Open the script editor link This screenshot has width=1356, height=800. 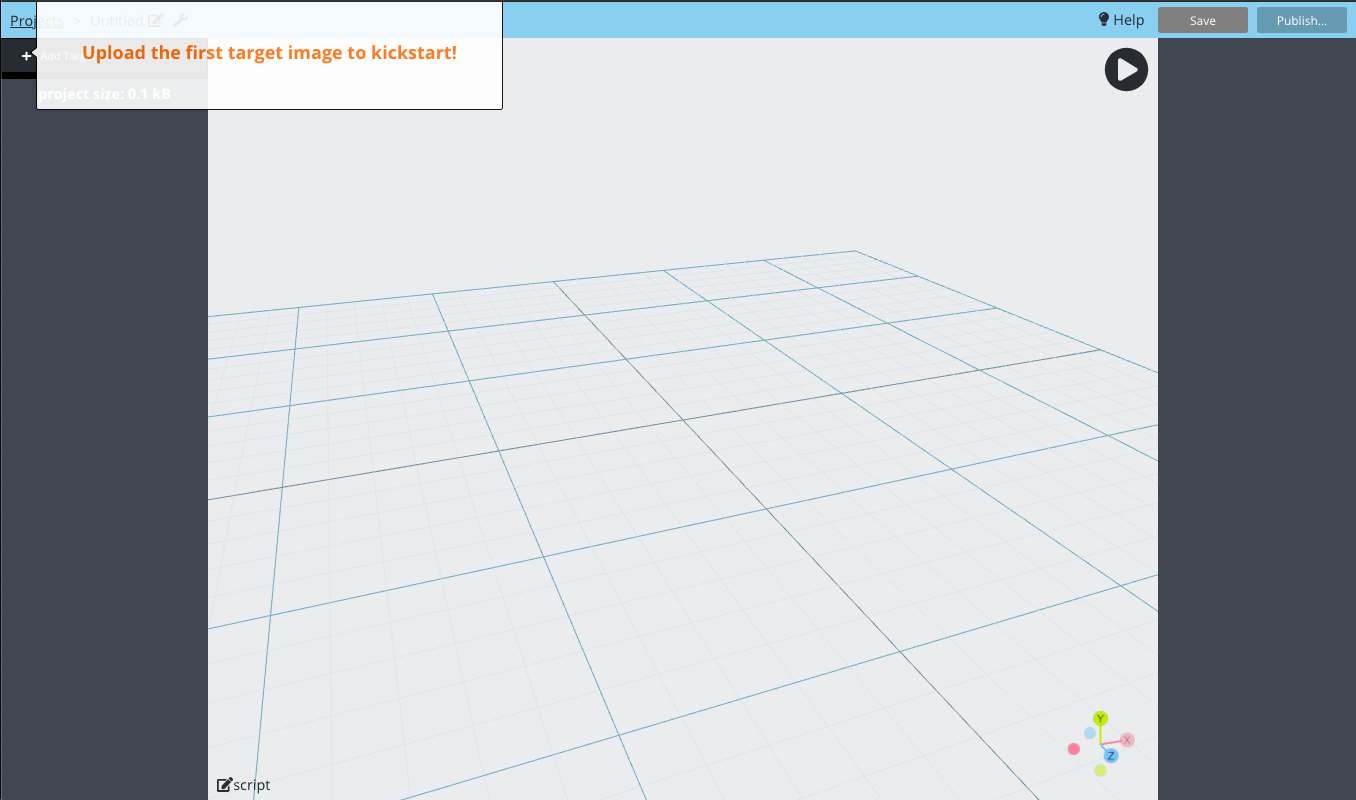(x=244, y=785)
